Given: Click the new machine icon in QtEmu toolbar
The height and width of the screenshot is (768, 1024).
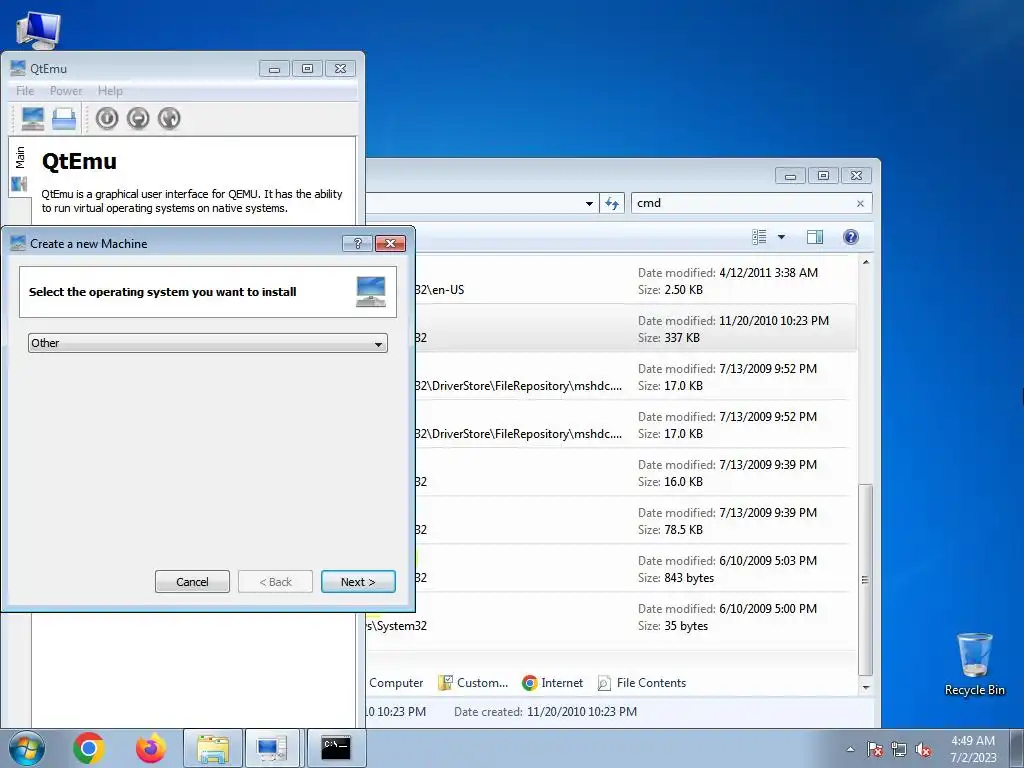Looking at the screenshot, I should 33,118.
